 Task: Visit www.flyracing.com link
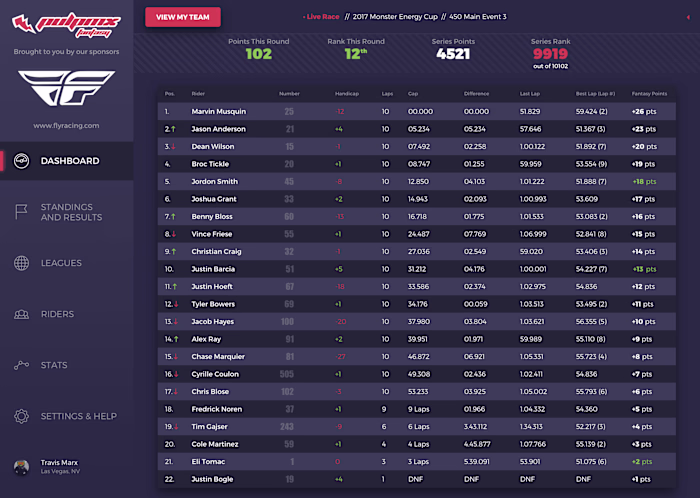coord(67,126)
